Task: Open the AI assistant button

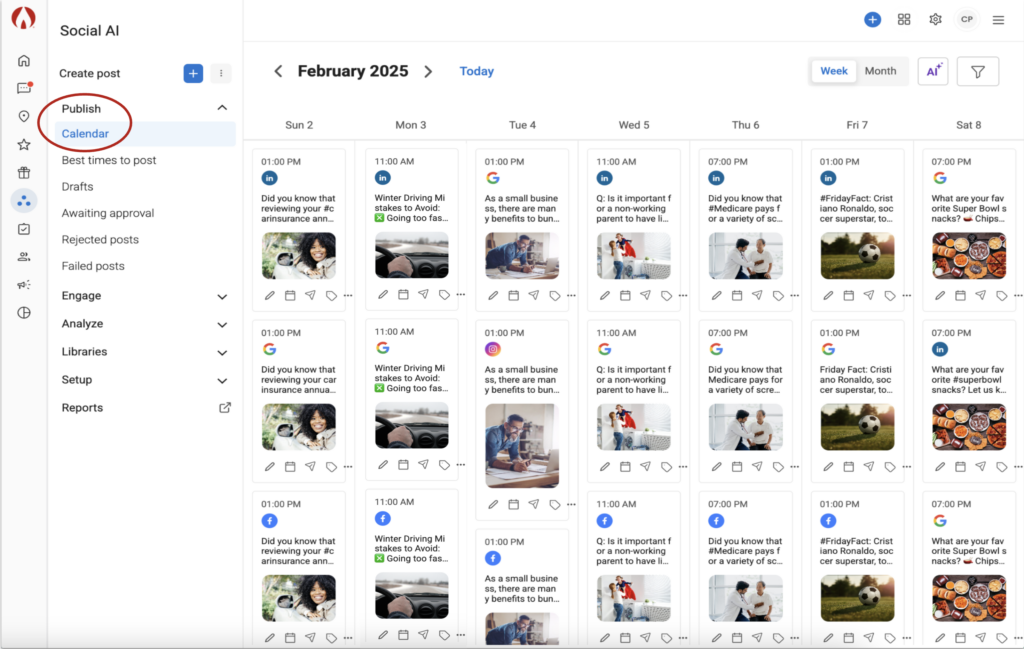Action: (x=933, y=71)
